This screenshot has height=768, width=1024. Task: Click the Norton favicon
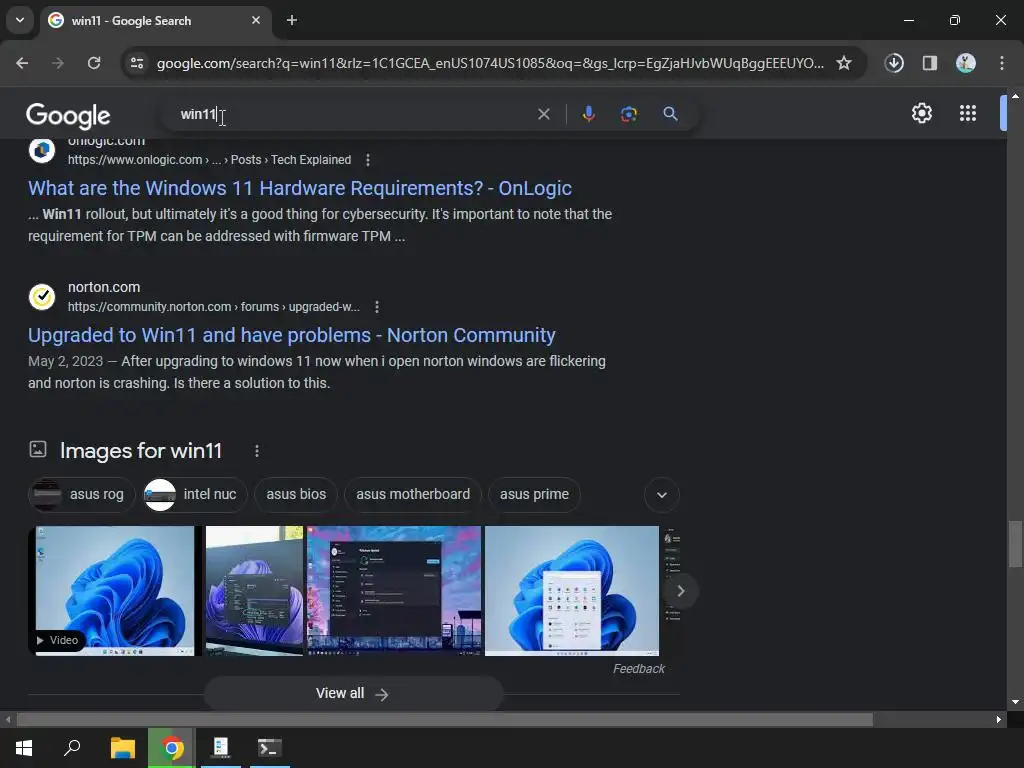pyautogui.click(x=42, y=296)
